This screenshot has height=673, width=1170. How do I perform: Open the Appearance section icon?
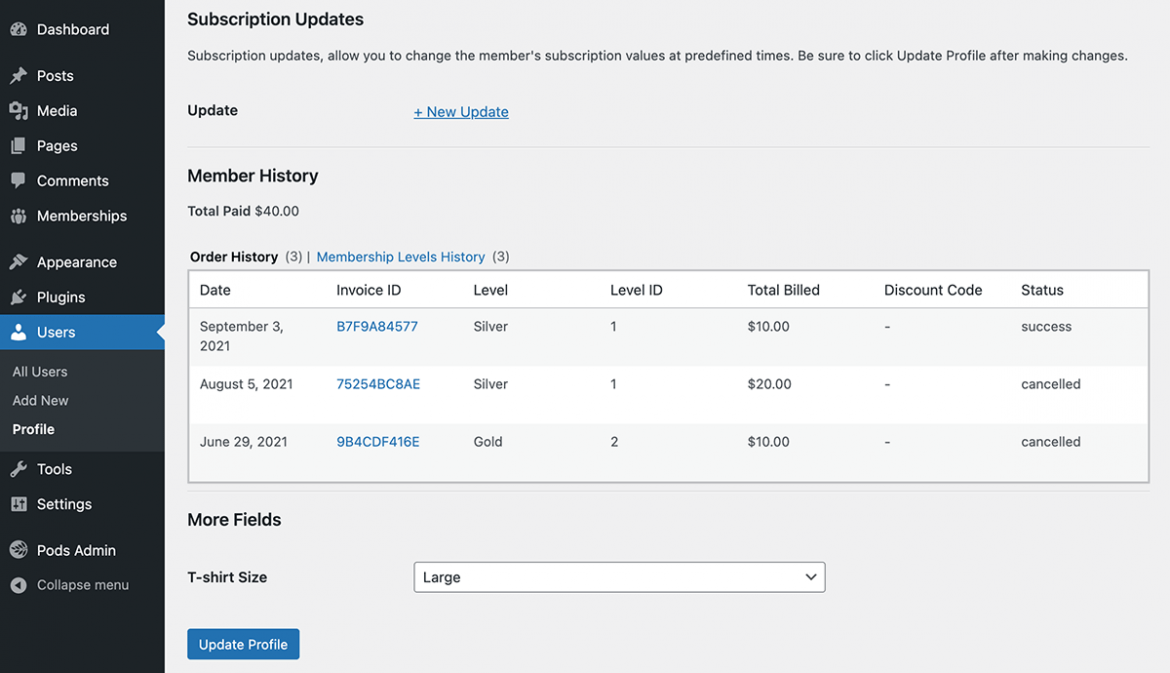18,261
